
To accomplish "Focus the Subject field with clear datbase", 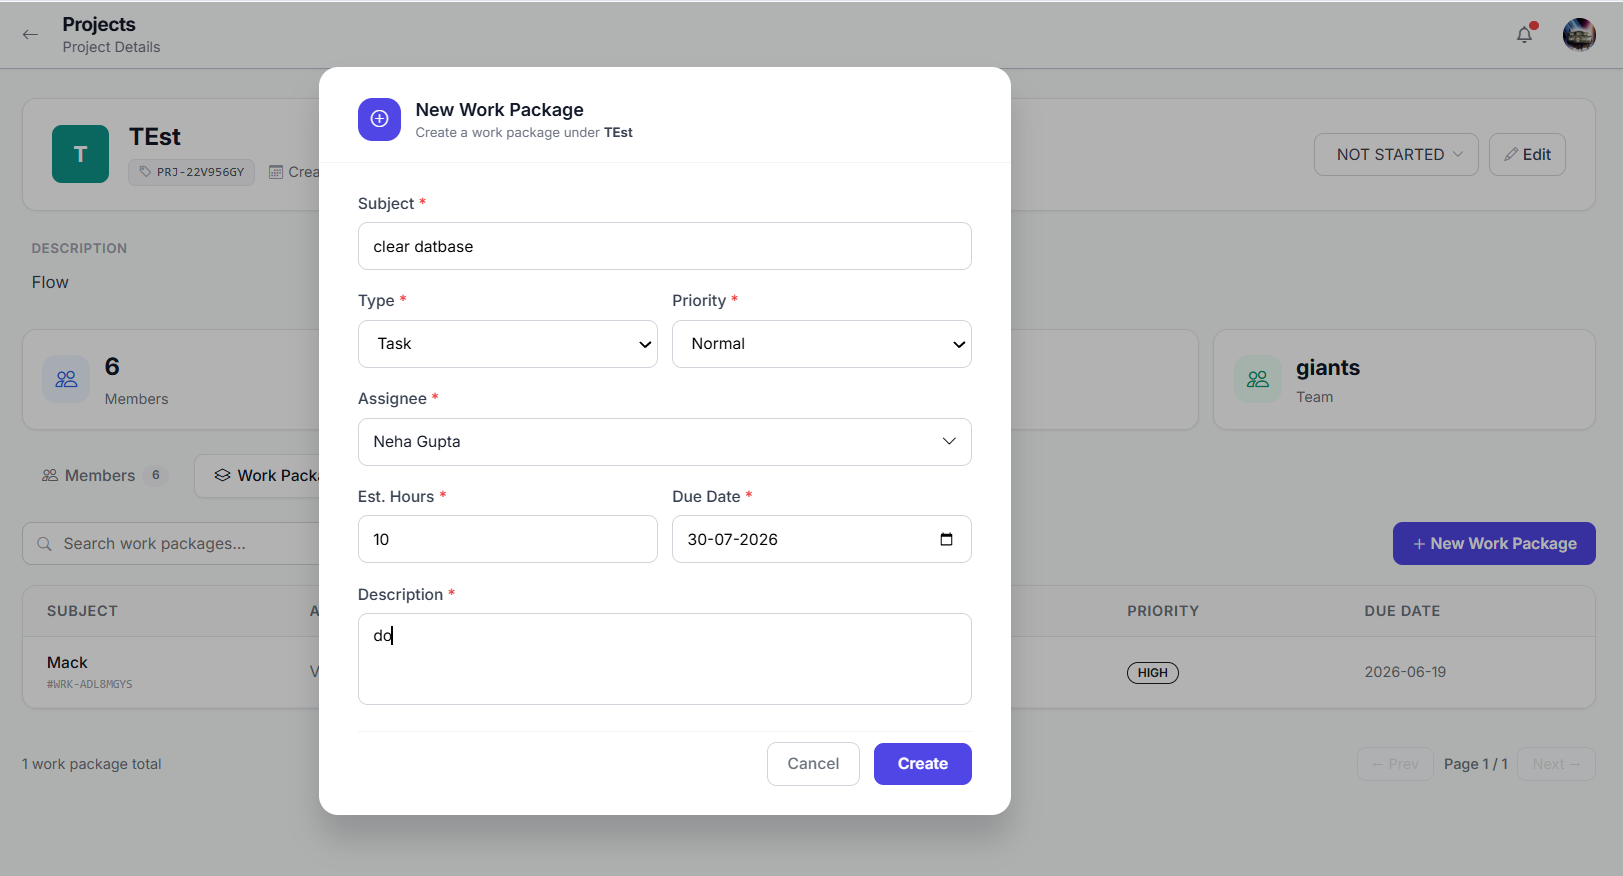I will (665, 246).
